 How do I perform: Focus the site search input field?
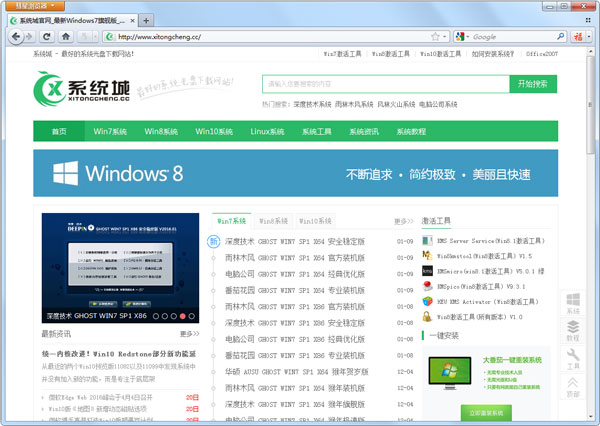coord(386,84)
